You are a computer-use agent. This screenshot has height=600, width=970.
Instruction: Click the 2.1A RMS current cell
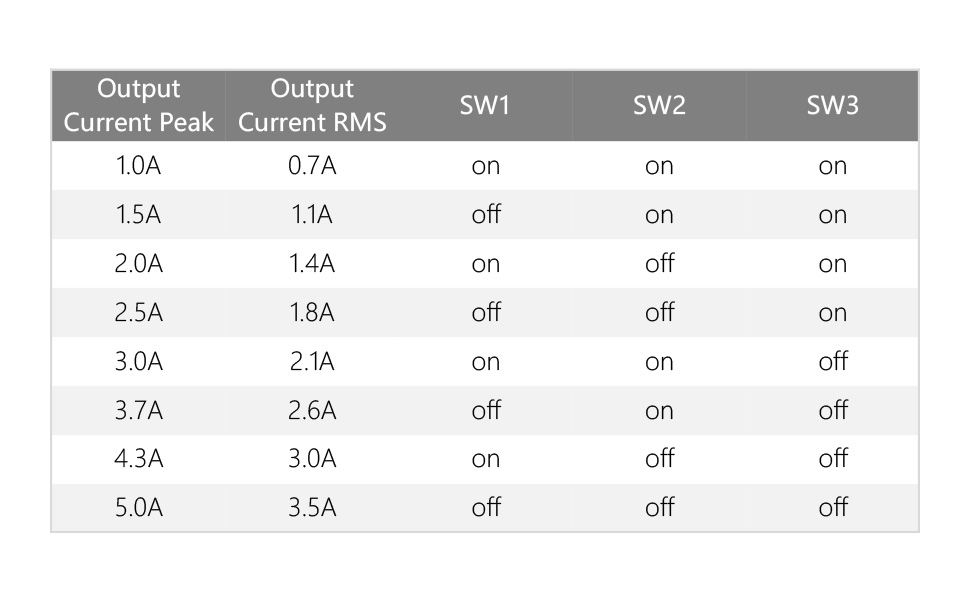(x=312, y=361)
